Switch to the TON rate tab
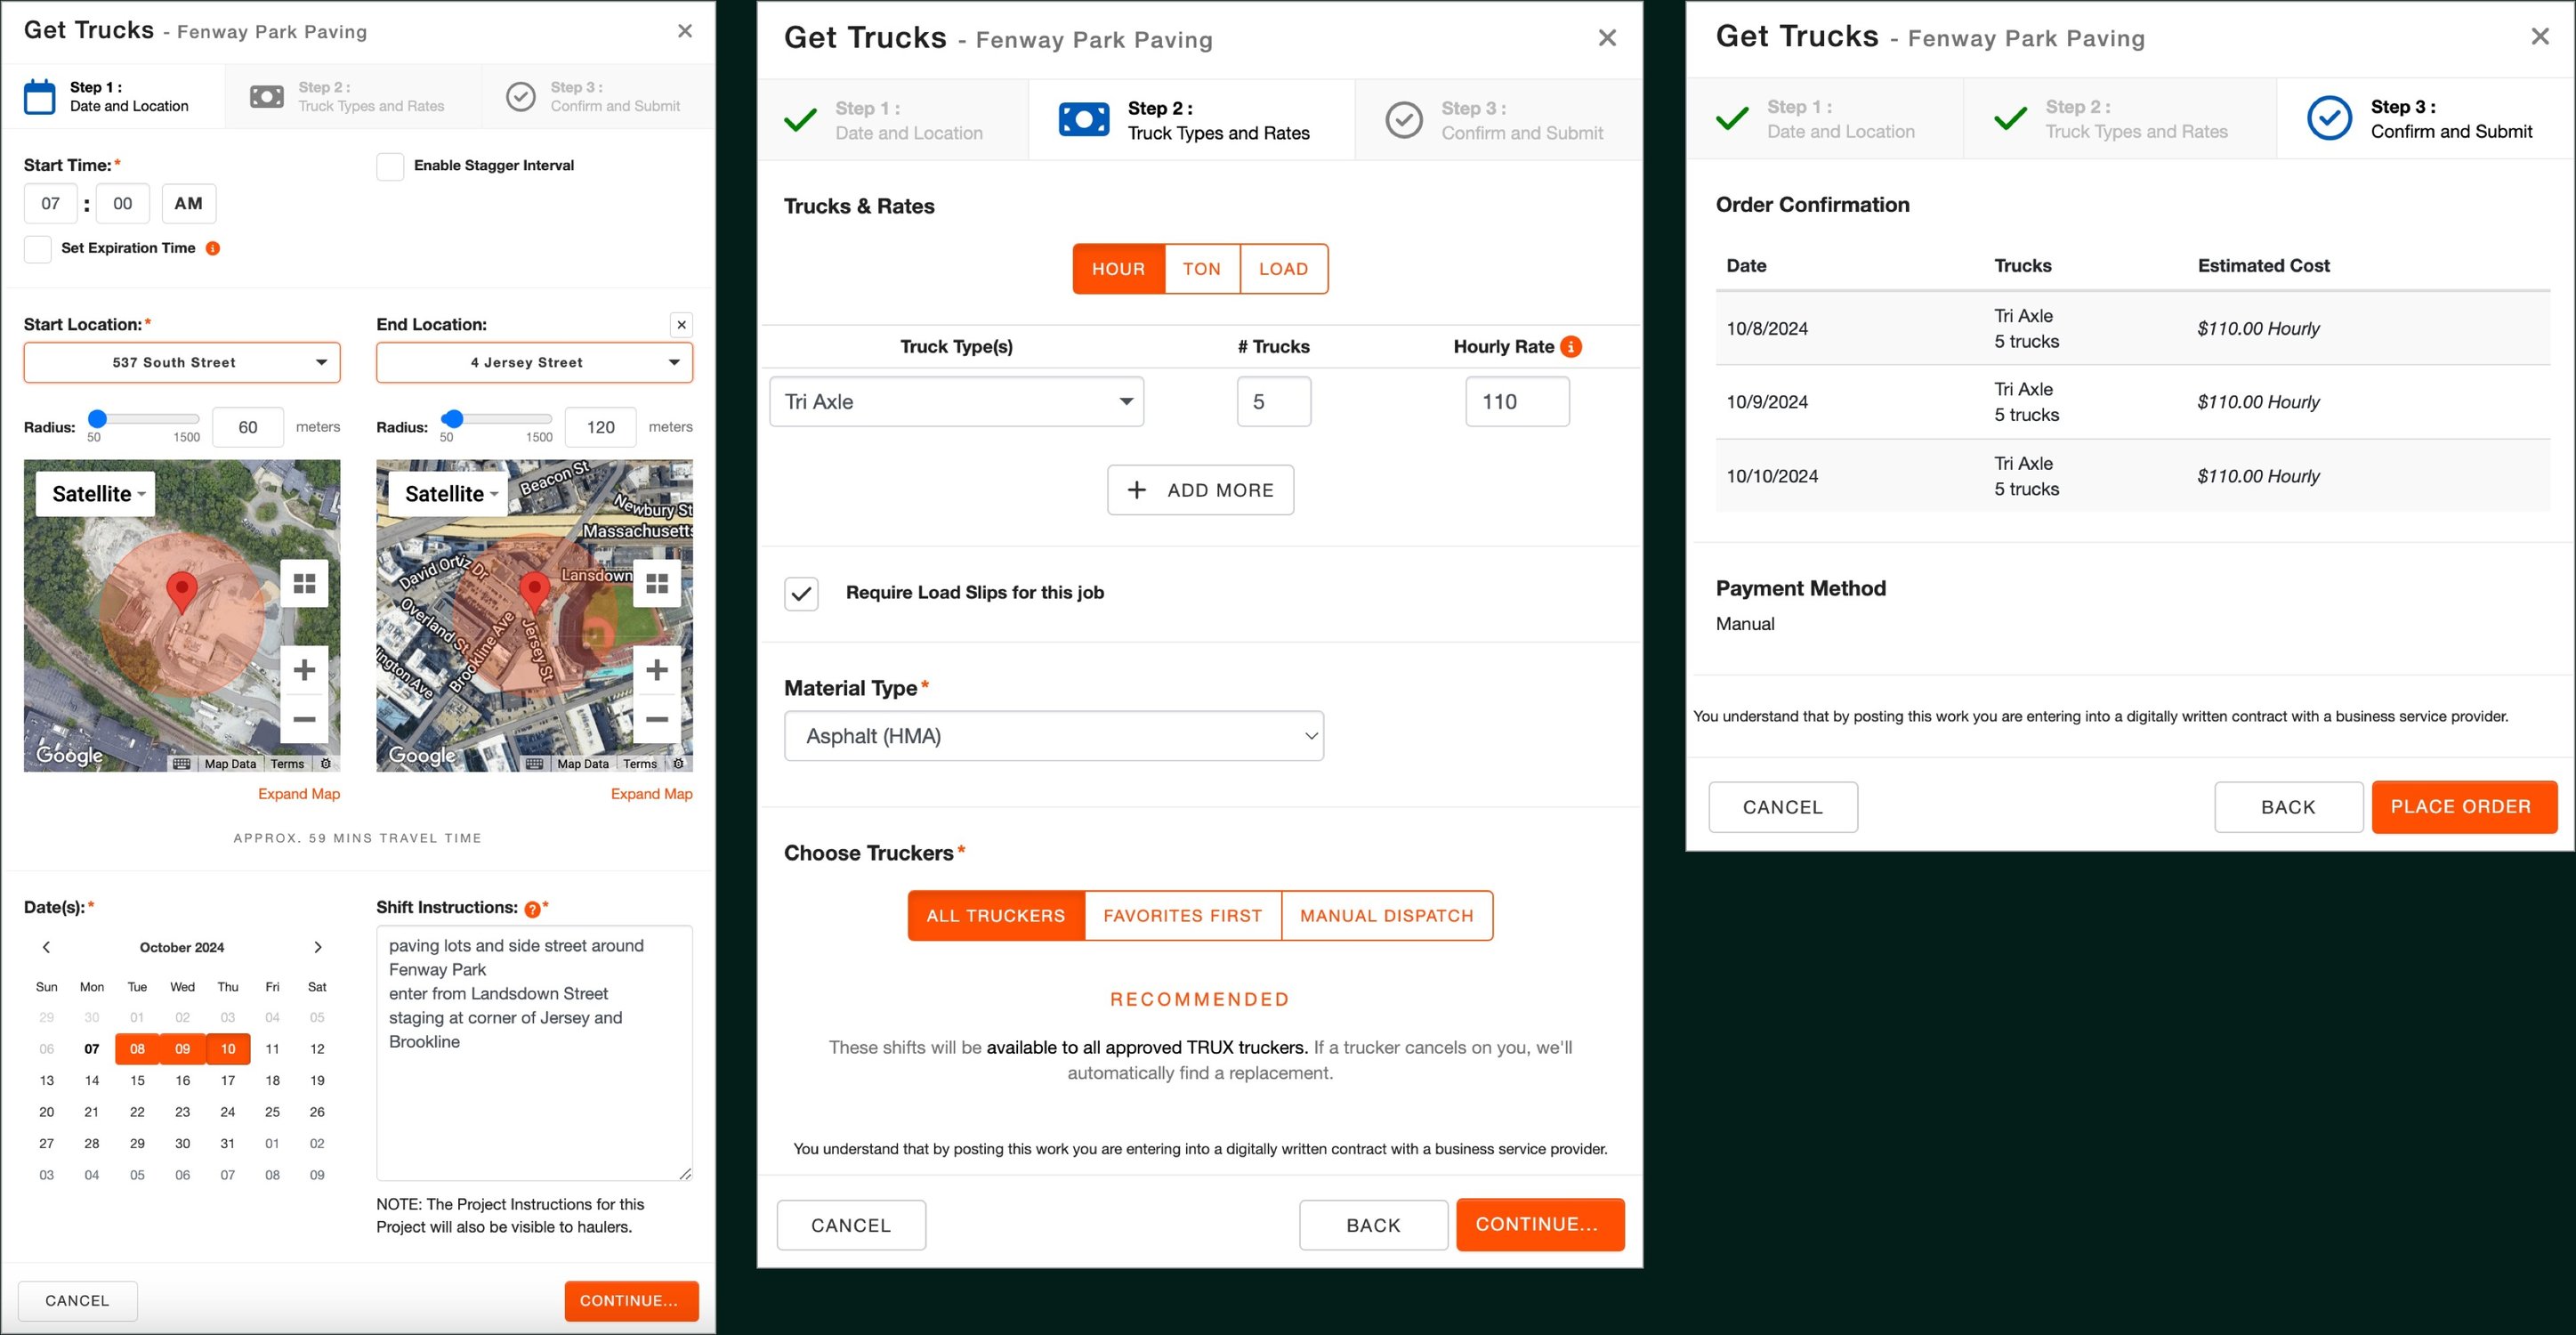This screenshot has height=1335, width=2576. 1201,268
